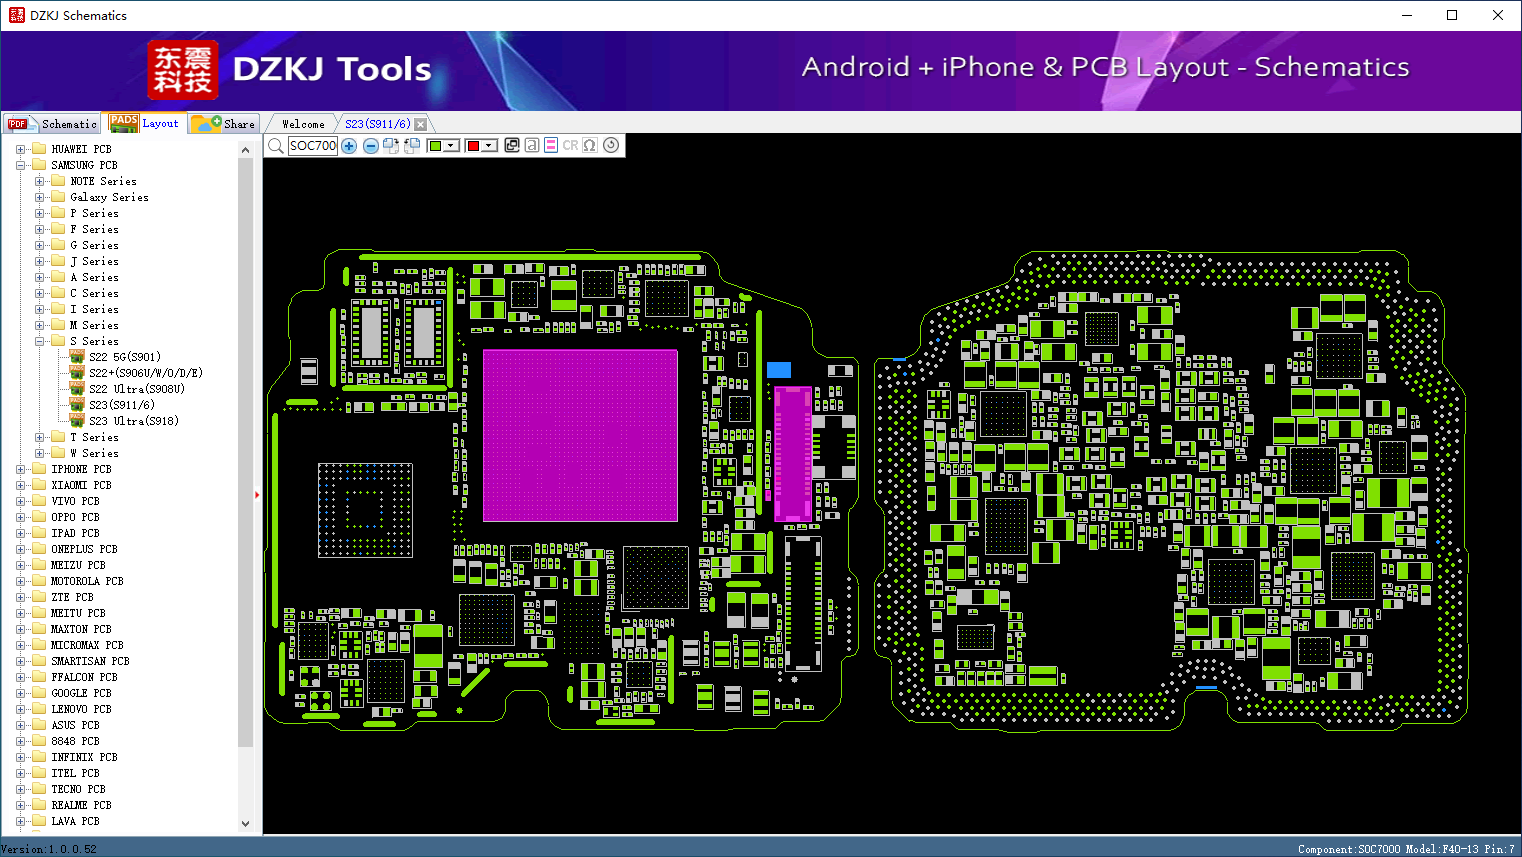
Task: Toggle the CR display button
Action: pyautogui.click(x=570, y=146)
